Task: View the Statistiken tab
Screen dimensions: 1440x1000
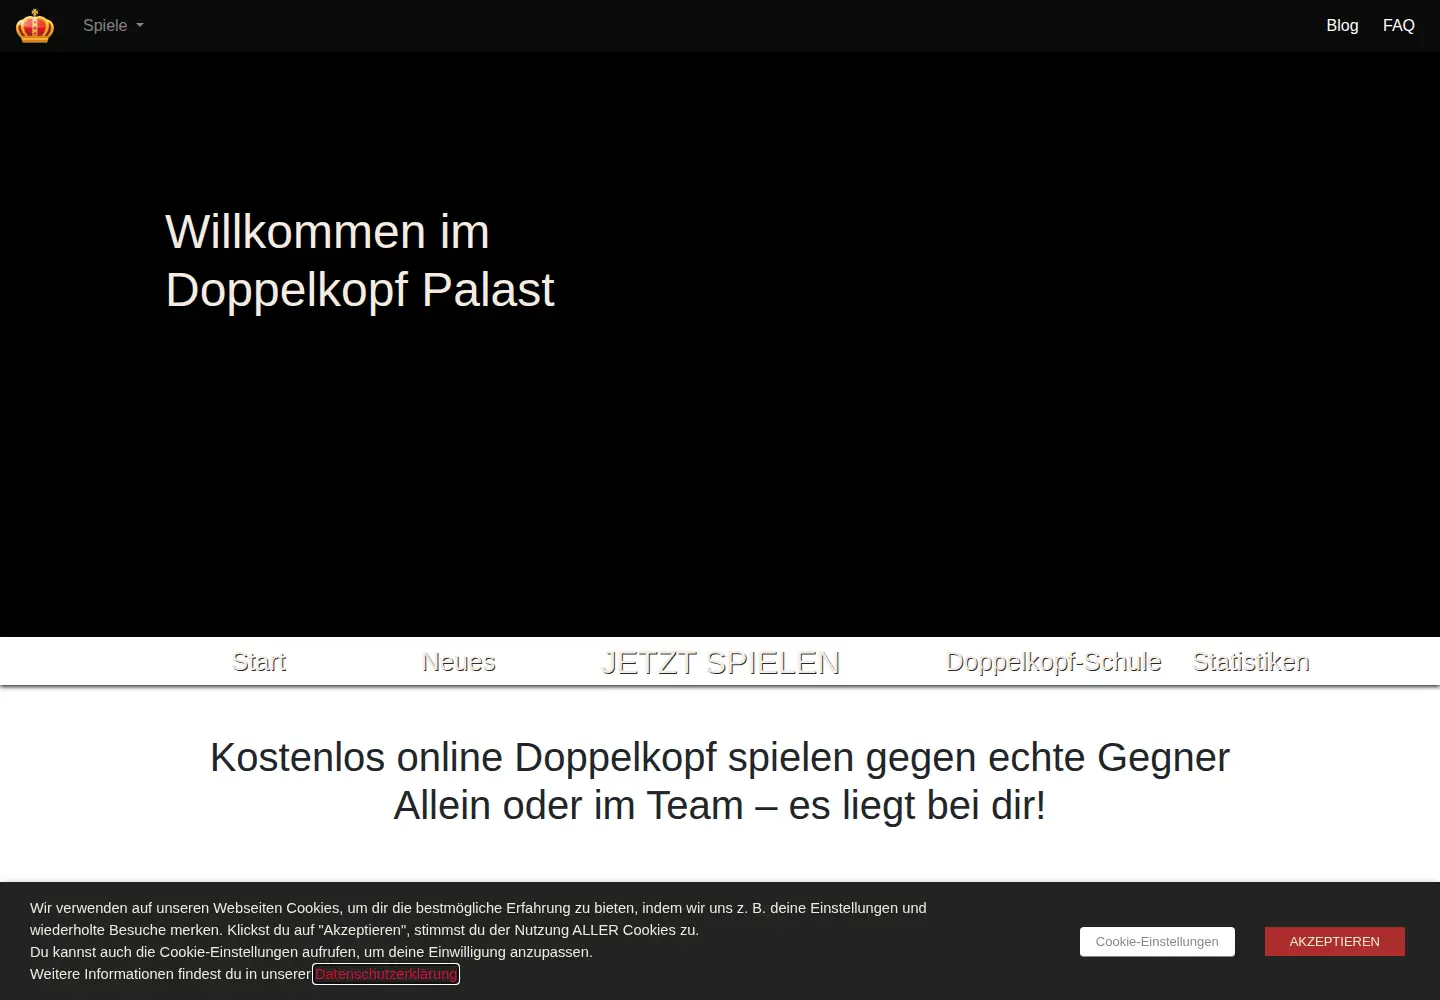Action: (x=1251, y=662)
